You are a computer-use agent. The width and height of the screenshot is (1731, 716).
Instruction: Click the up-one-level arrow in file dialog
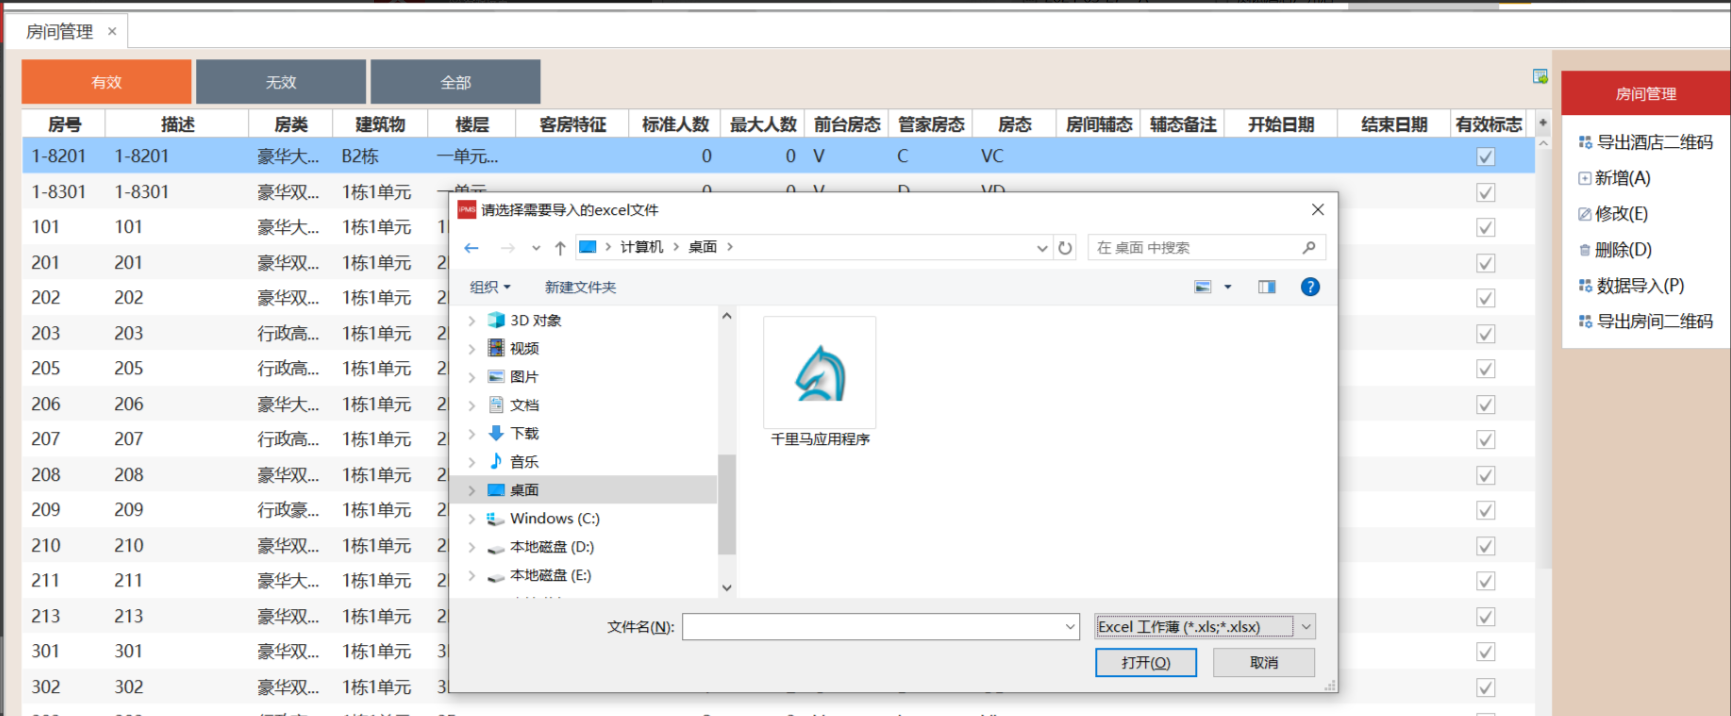[x=560, y=248]
